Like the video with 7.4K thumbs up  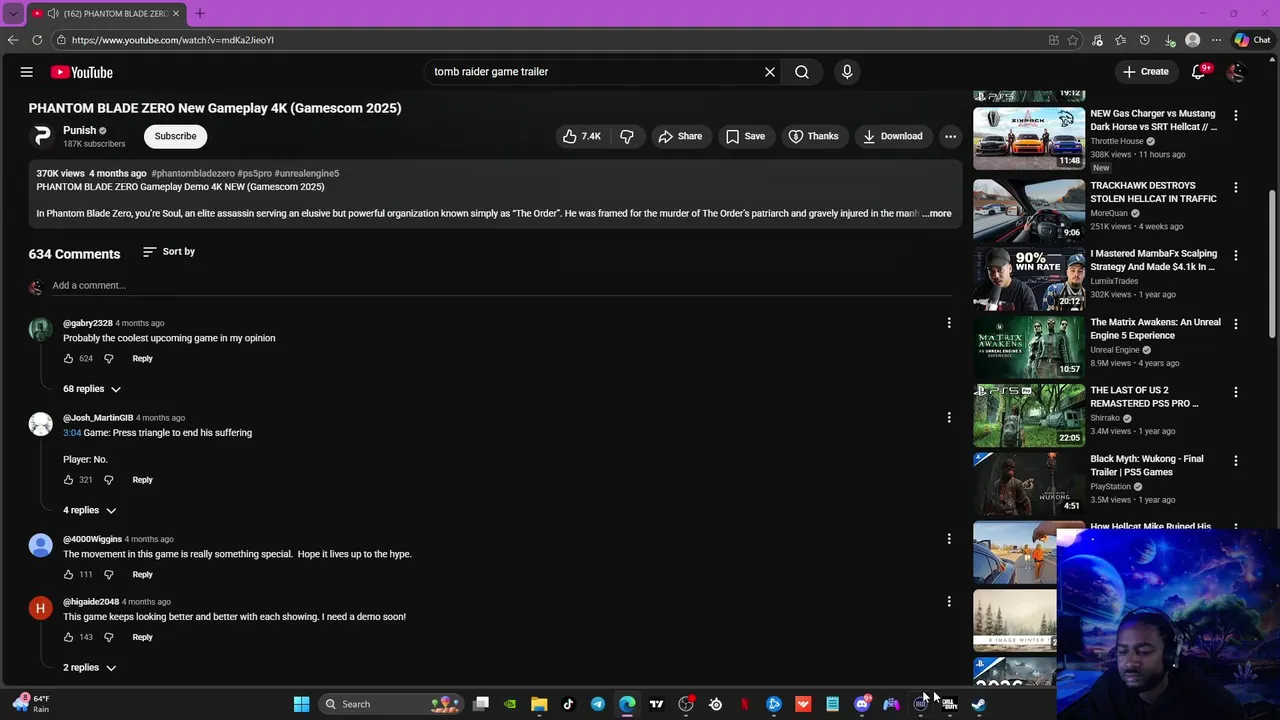point(582,136)
